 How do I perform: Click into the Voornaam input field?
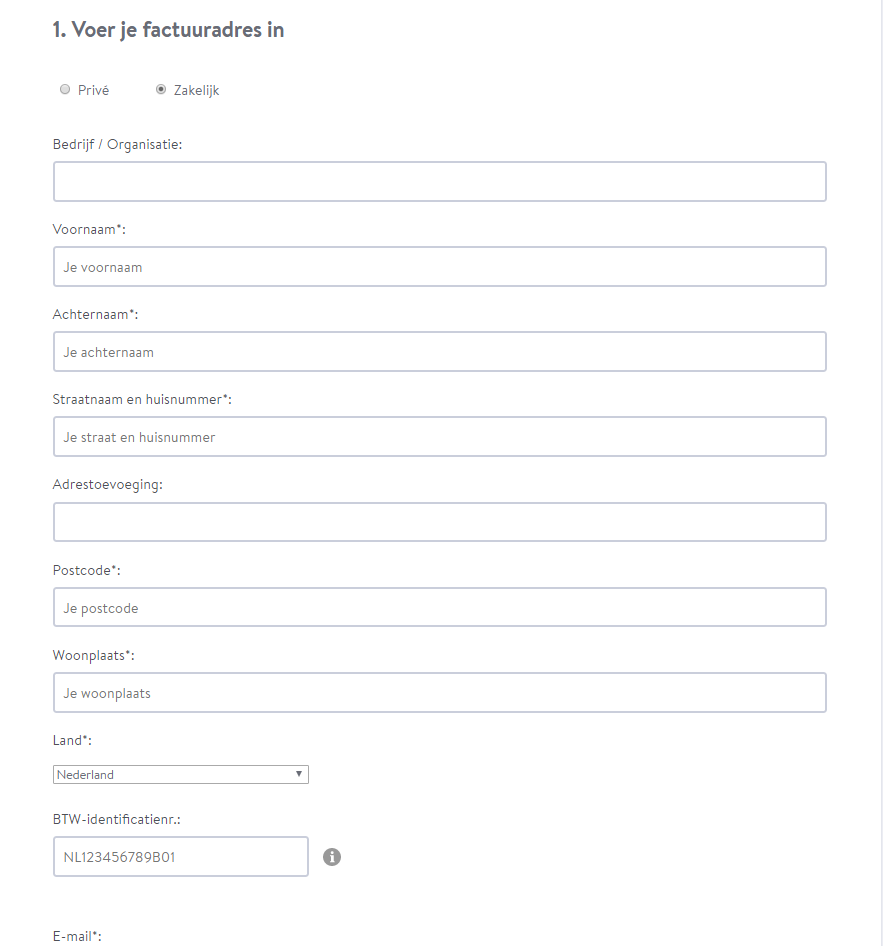click(440, 267)
